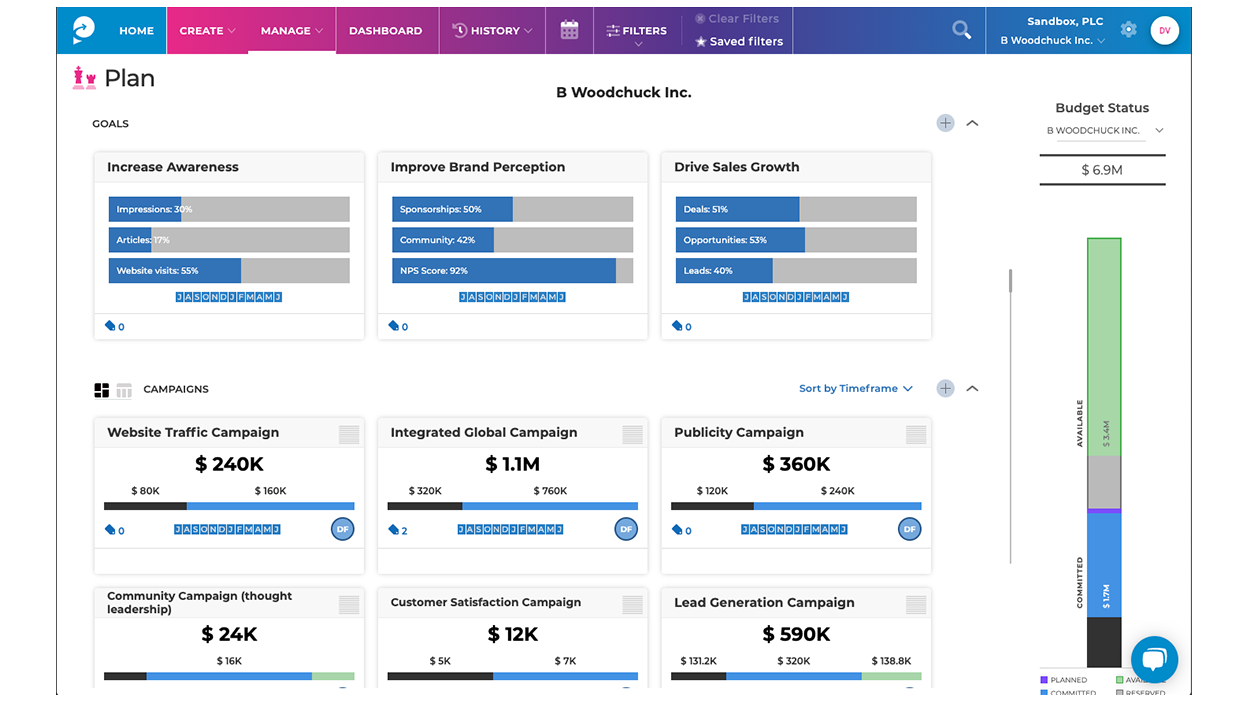Image resolution: width=1249 pixels, height=702 pixels.
Task: Switch campaigns to grid view
Action: [100, 389]
